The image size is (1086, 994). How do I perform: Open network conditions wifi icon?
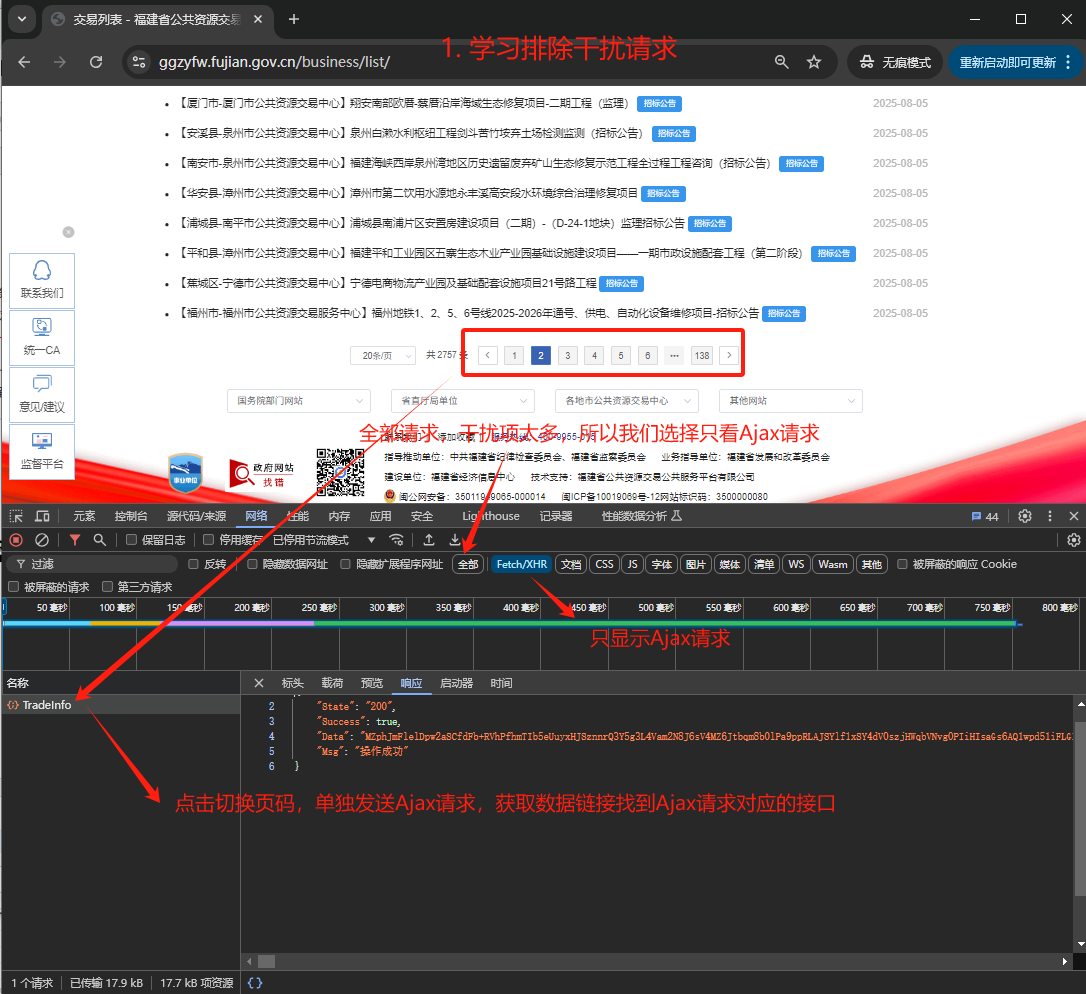[396, 540]
